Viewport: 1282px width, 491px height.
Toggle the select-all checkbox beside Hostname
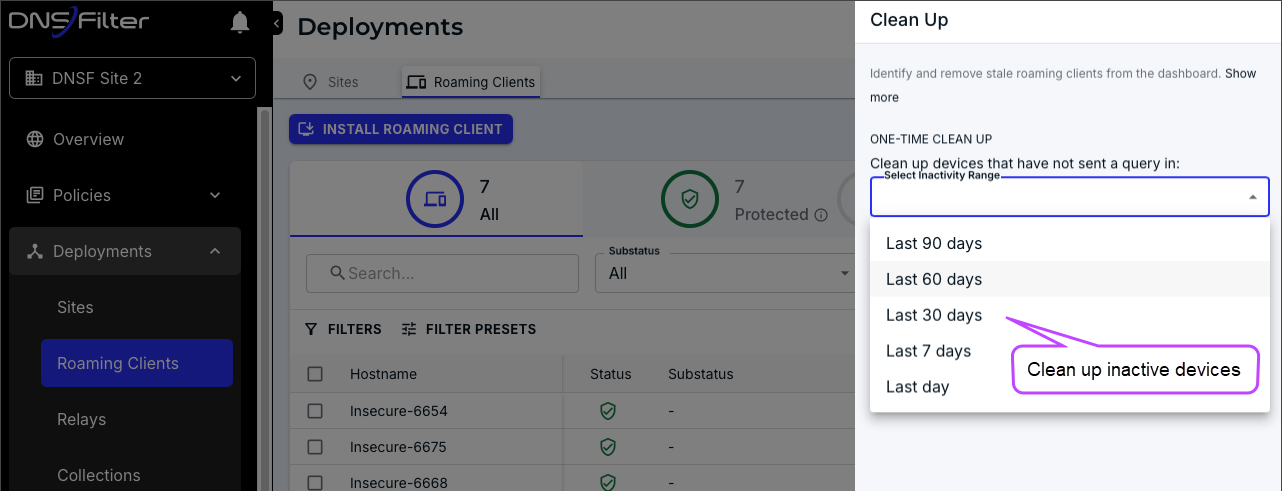(315, 374)
